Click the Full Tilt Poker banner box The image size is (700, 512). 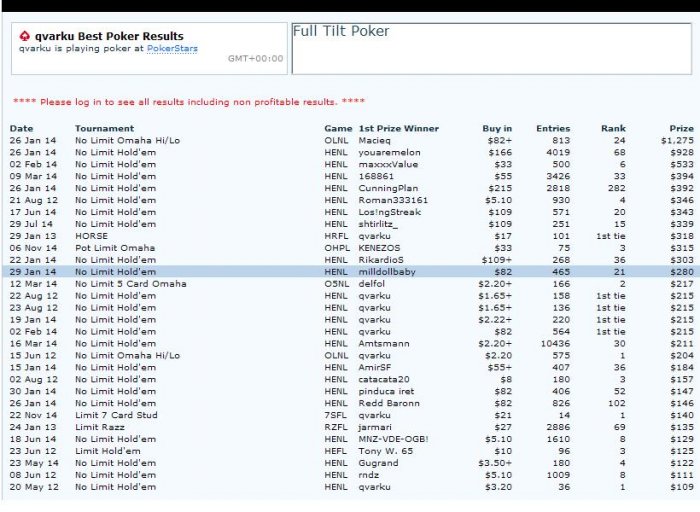click(492, 49)
